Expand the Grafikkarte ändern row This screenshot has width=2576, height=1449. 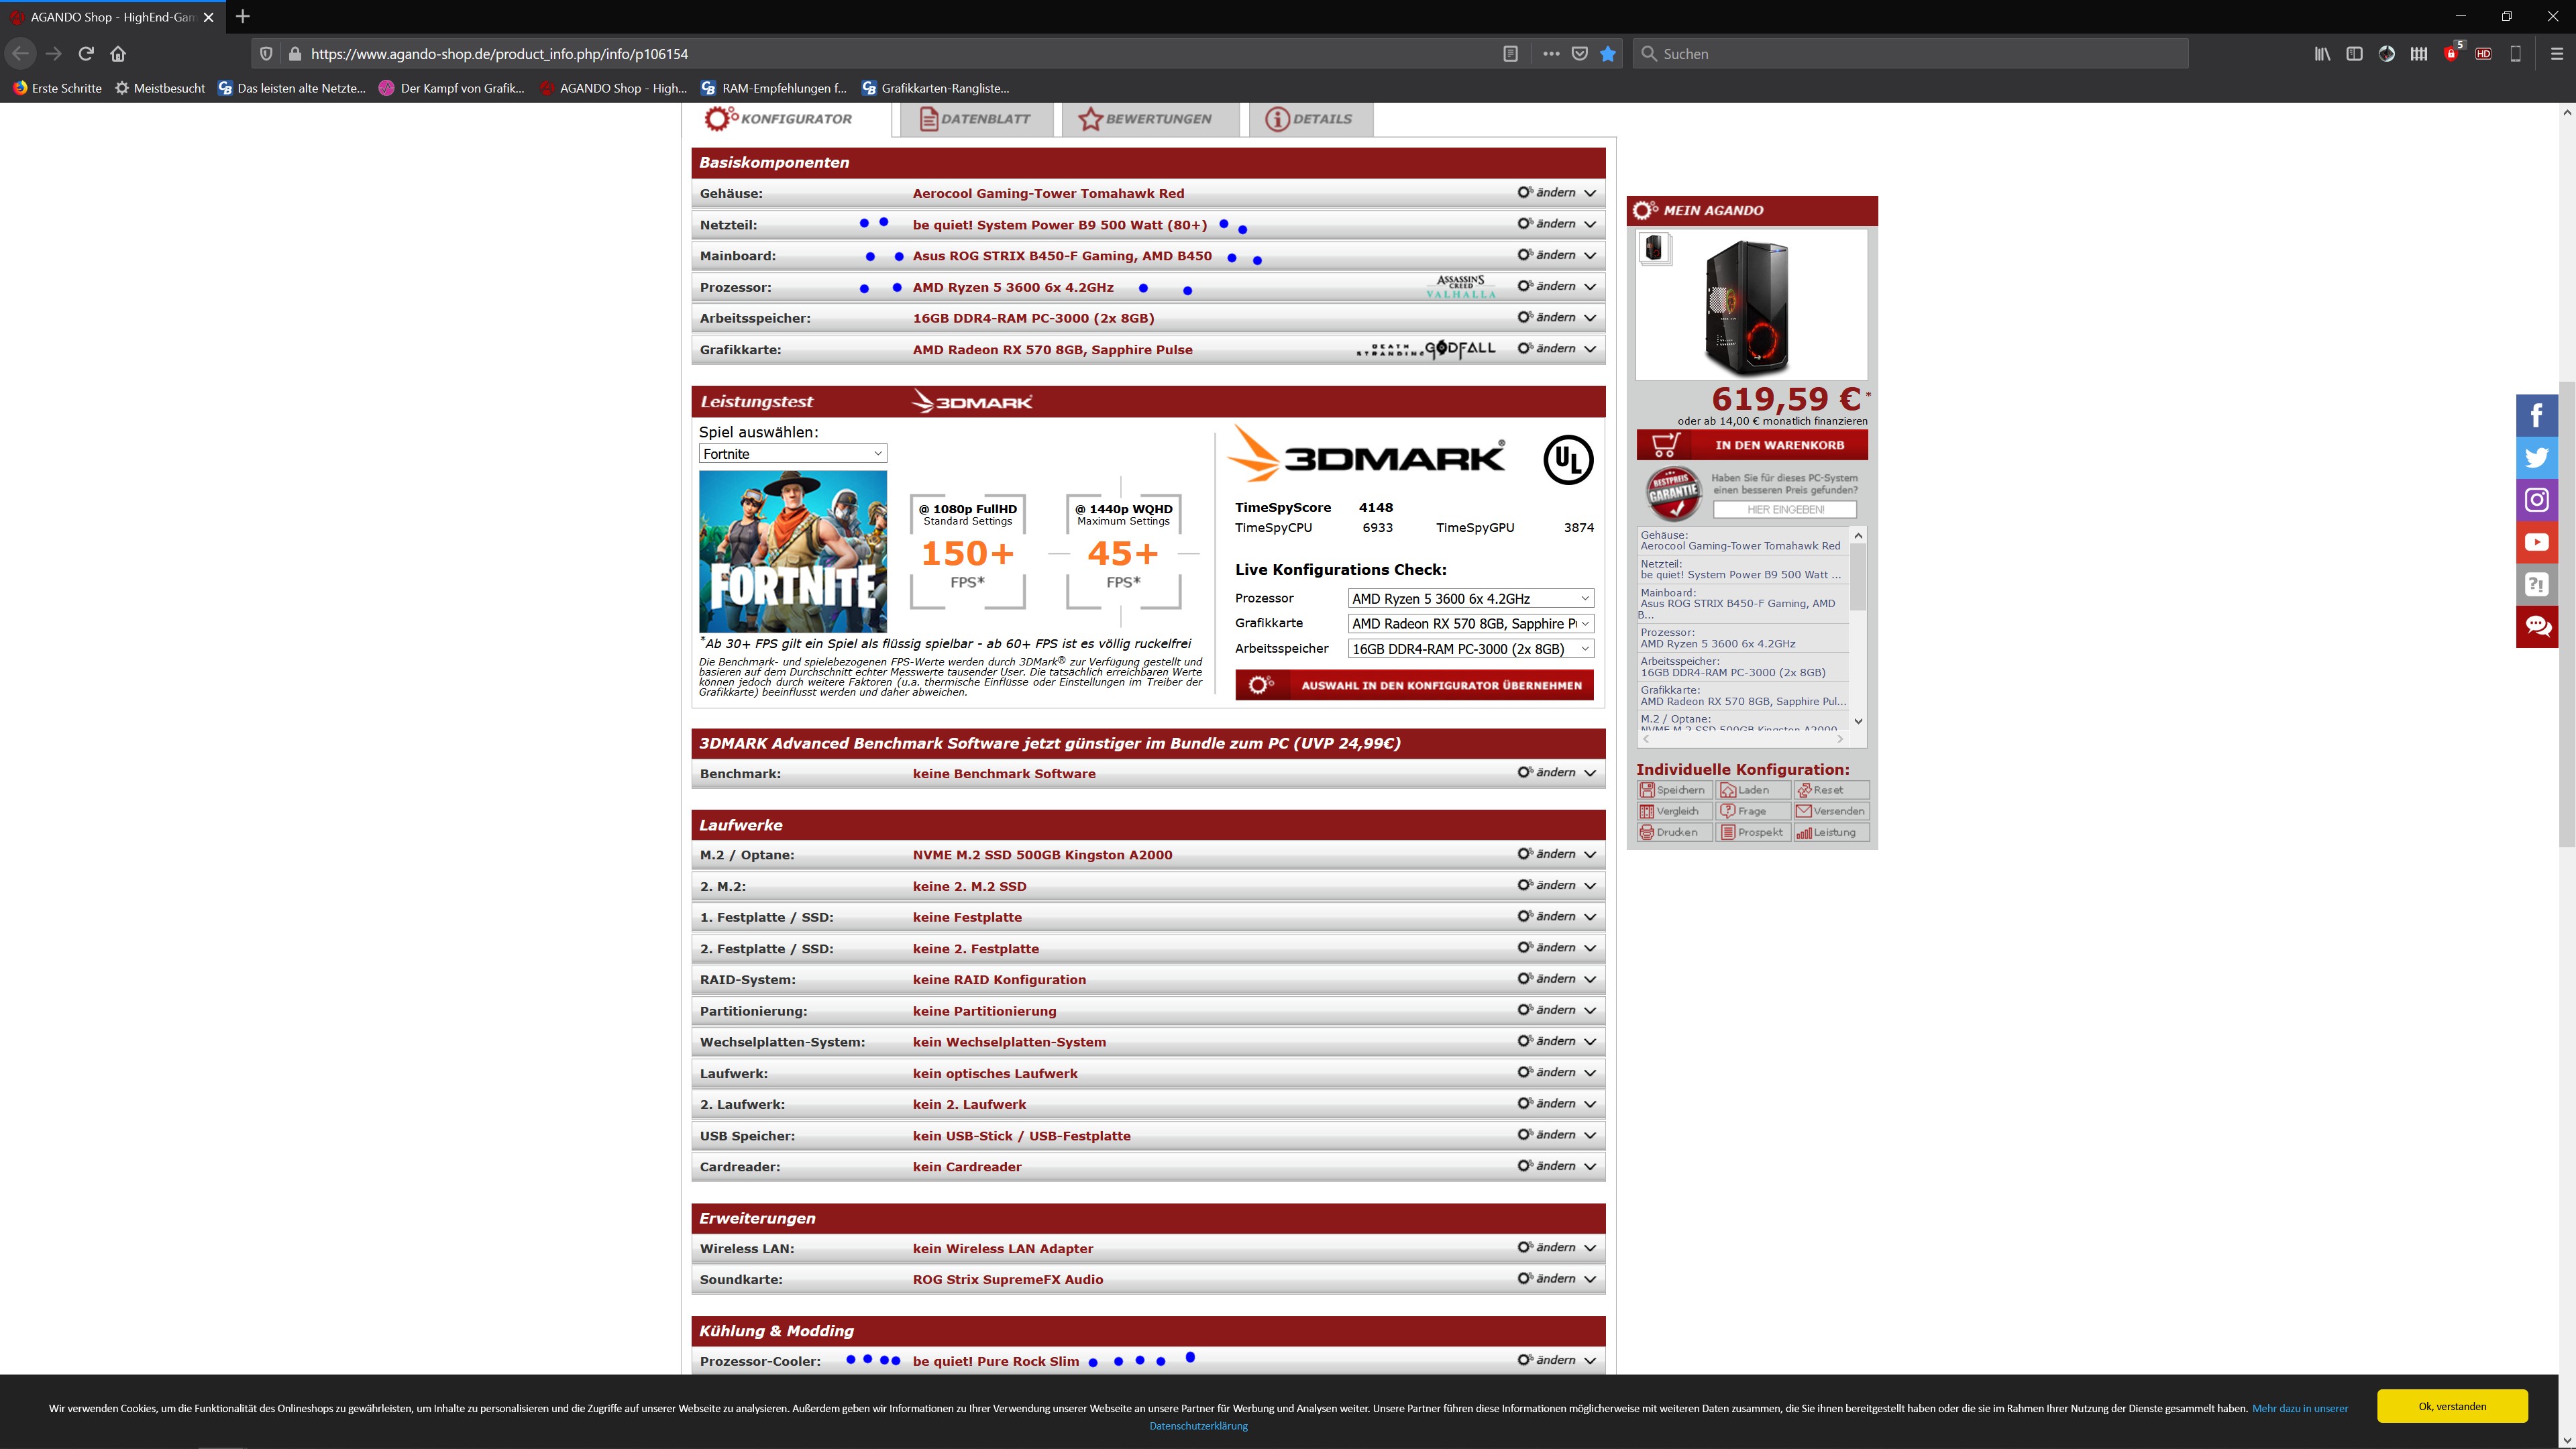coord(1556,349)
